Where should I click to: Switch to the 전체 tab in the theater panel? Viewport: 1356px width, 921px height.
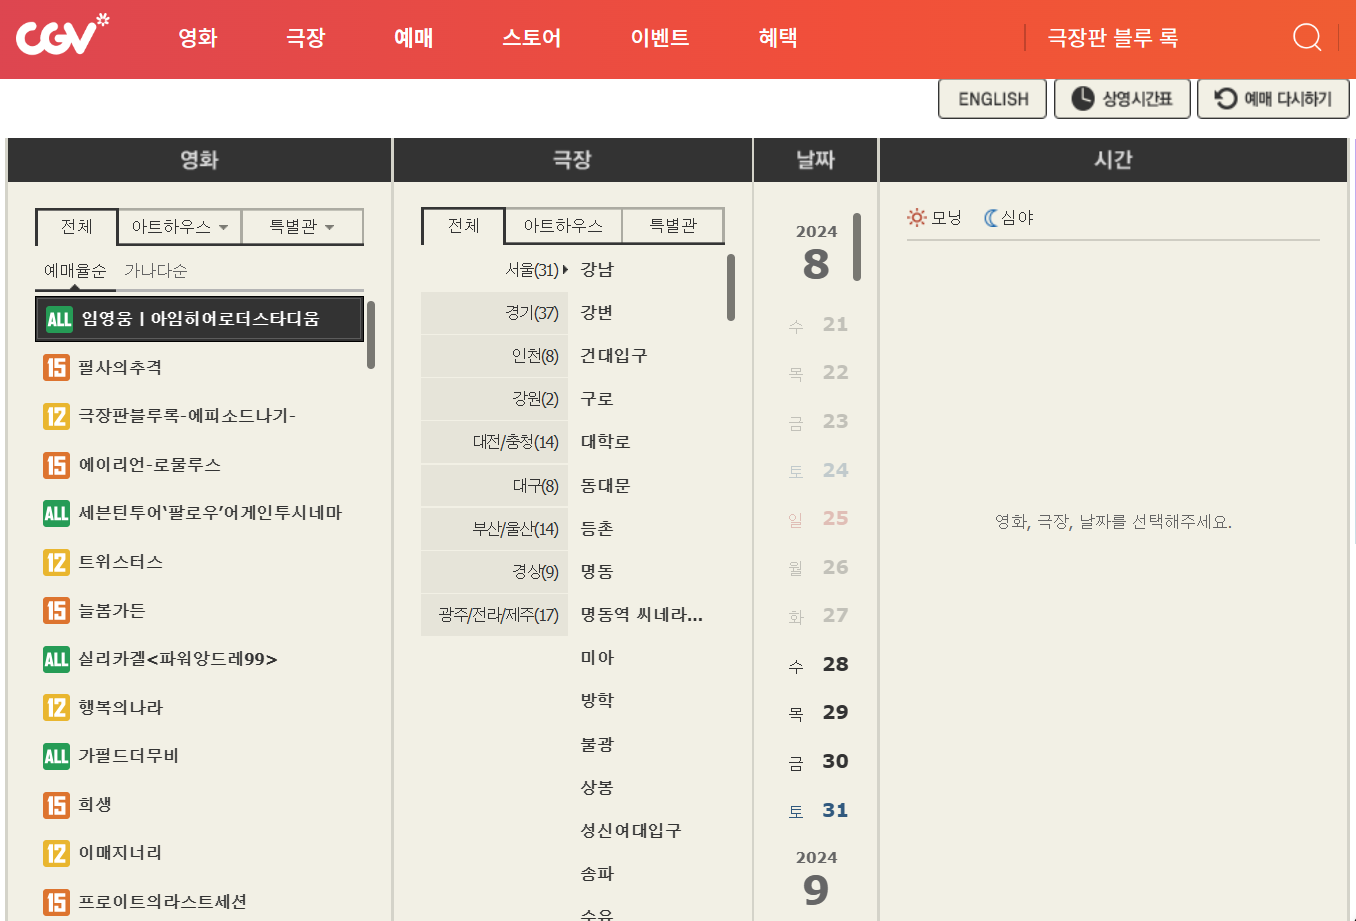(462, 226)
